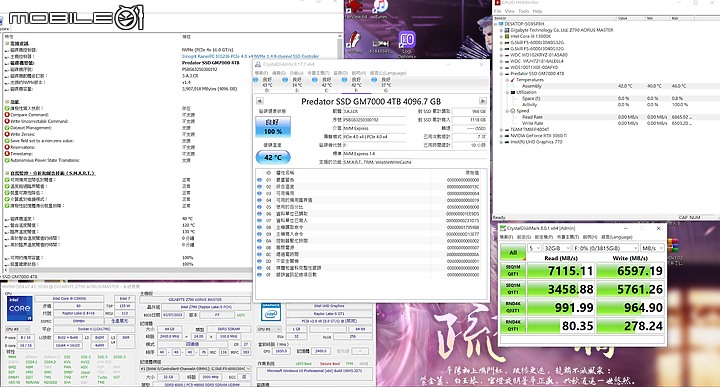Collapse the Utilization node in HWMonitor
Screen dimensions: 720x387
[x=507, y=92]
